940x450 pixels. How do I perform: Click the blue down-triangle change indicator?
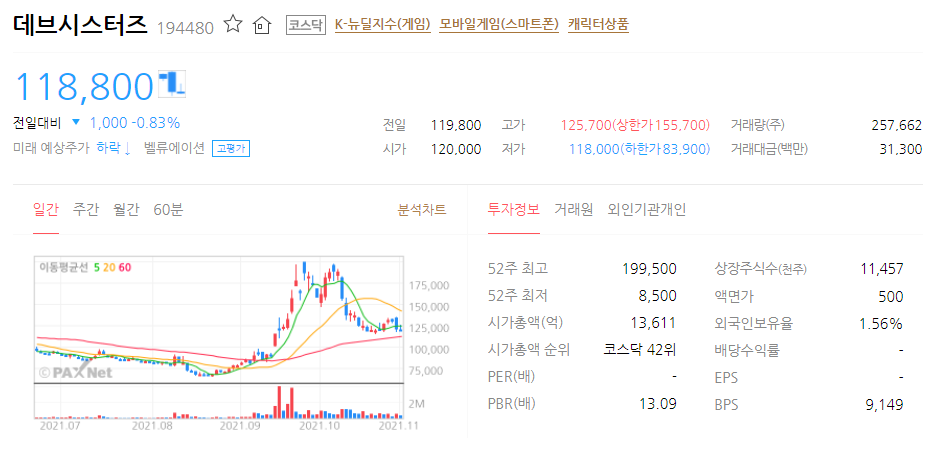(76, 122)
